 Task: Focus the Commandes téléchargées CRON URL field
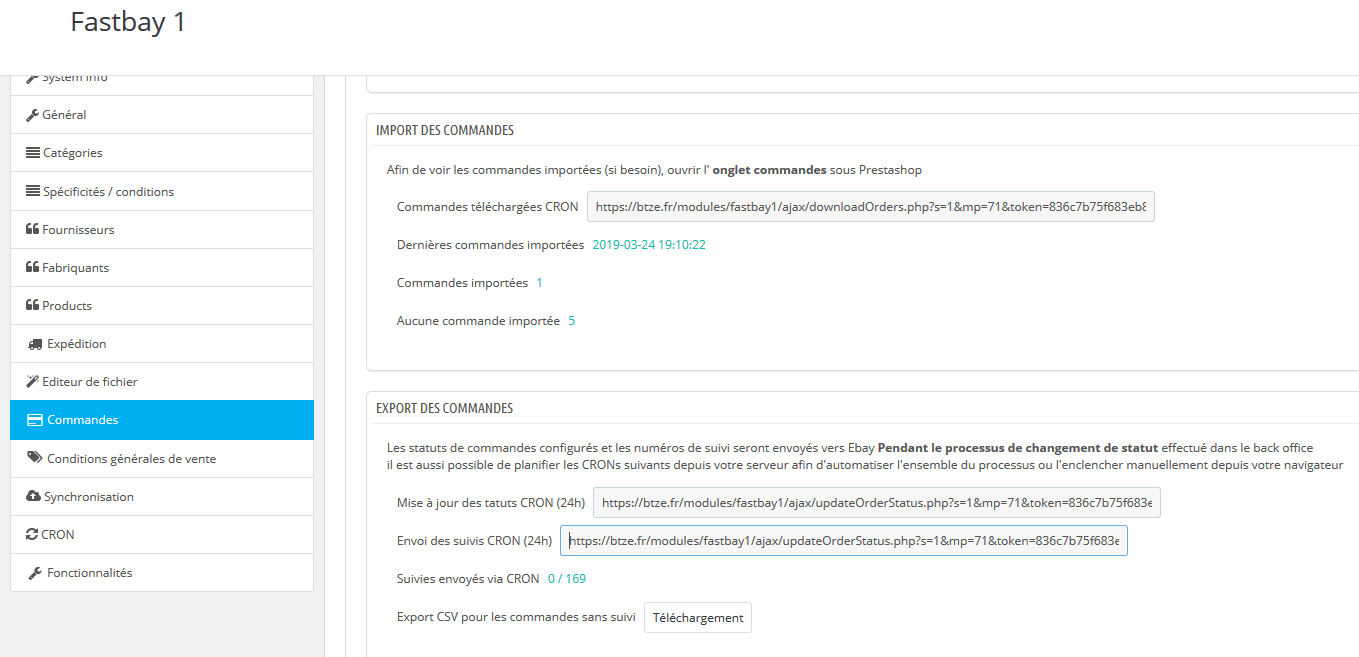[x=870, y=207]
